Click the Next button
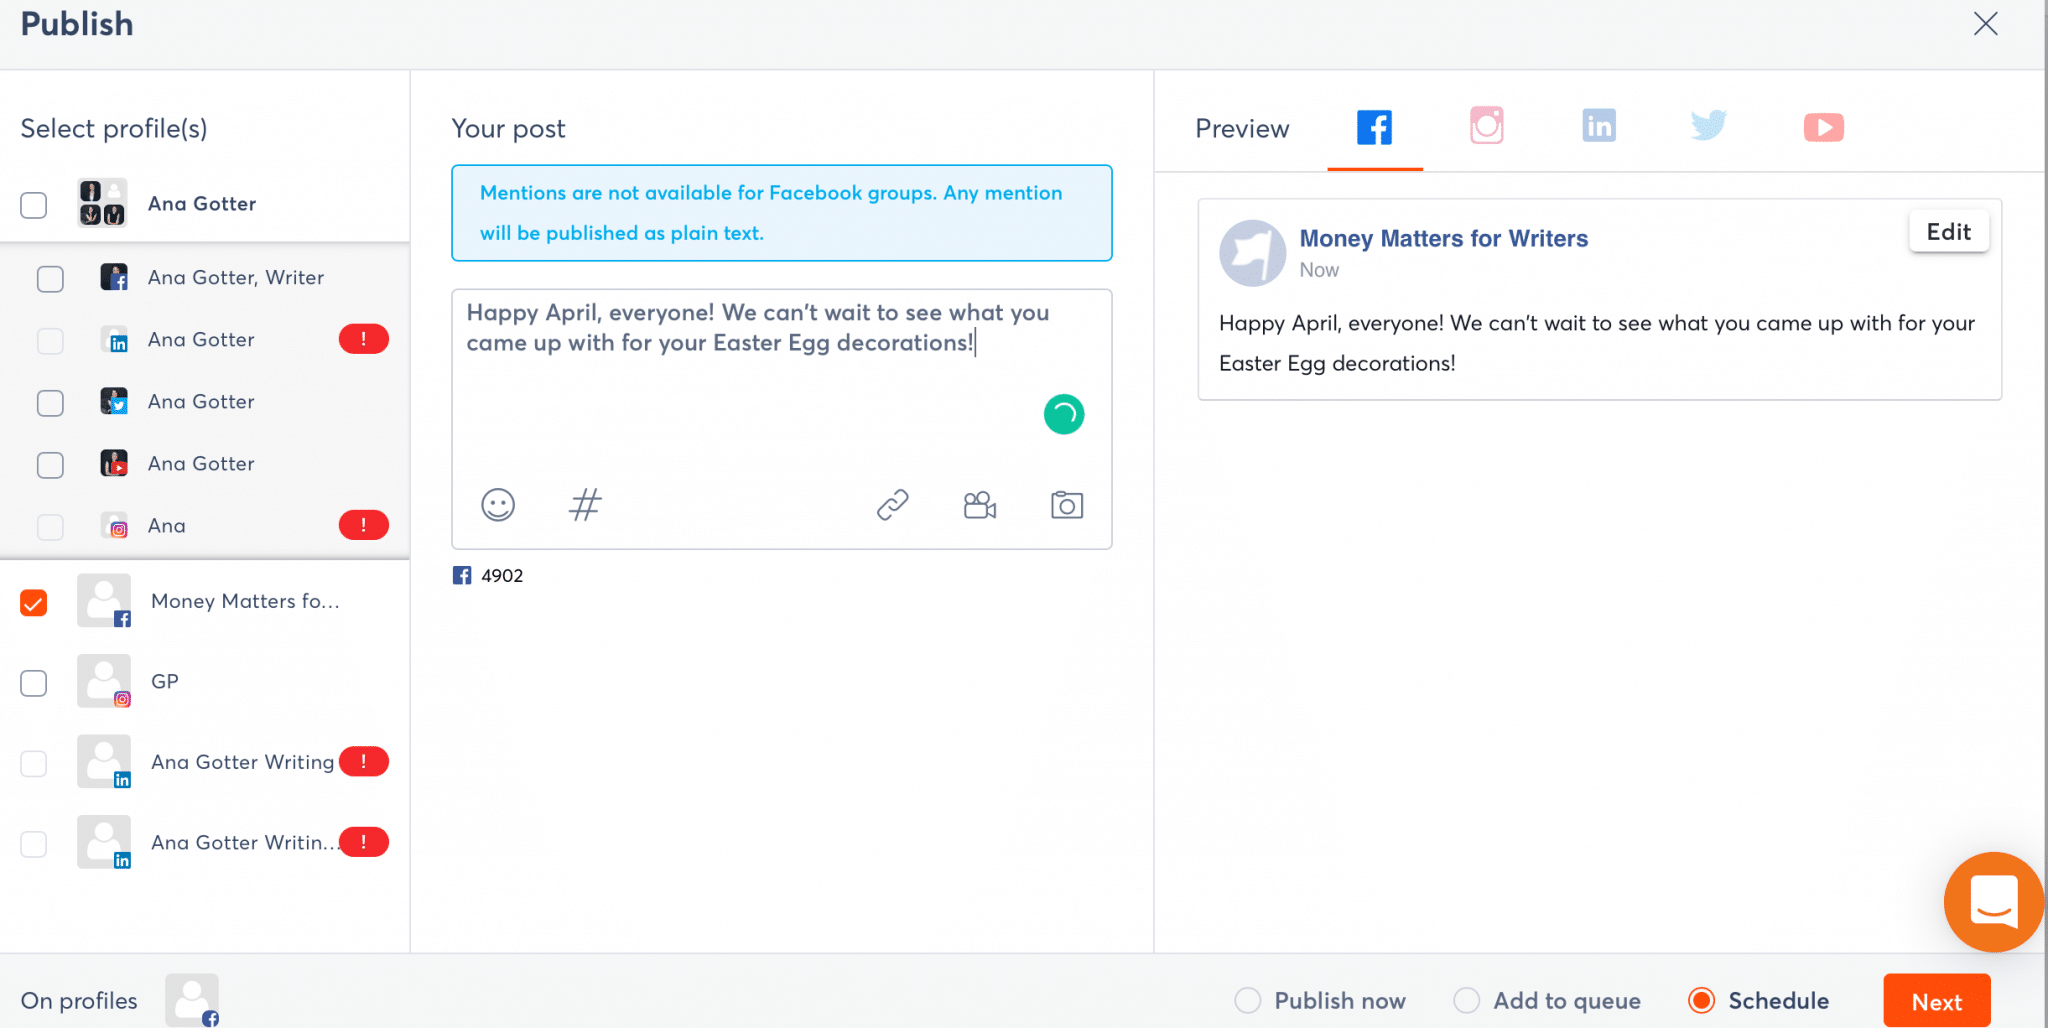This screenshot has height=1028, width=2048. (1936, 1001)
